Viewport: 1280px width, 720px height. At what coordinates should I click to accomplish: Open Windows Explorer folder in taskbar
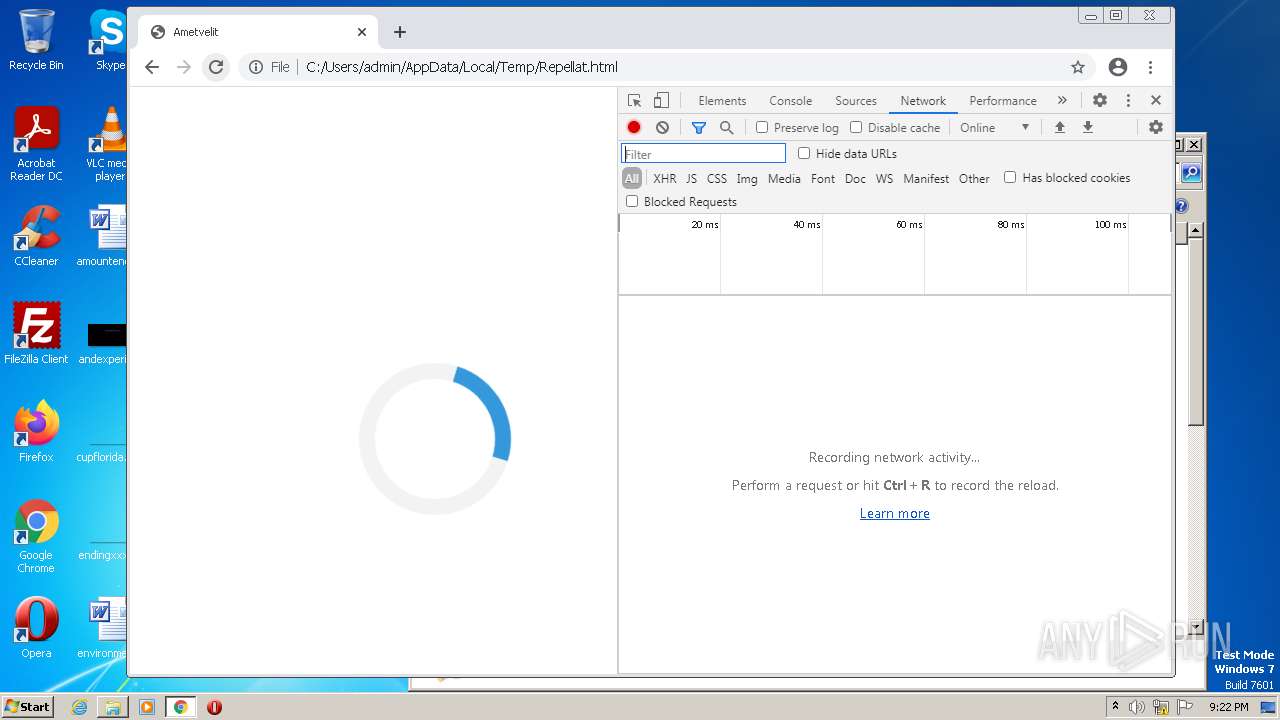(x=113, y=707)
